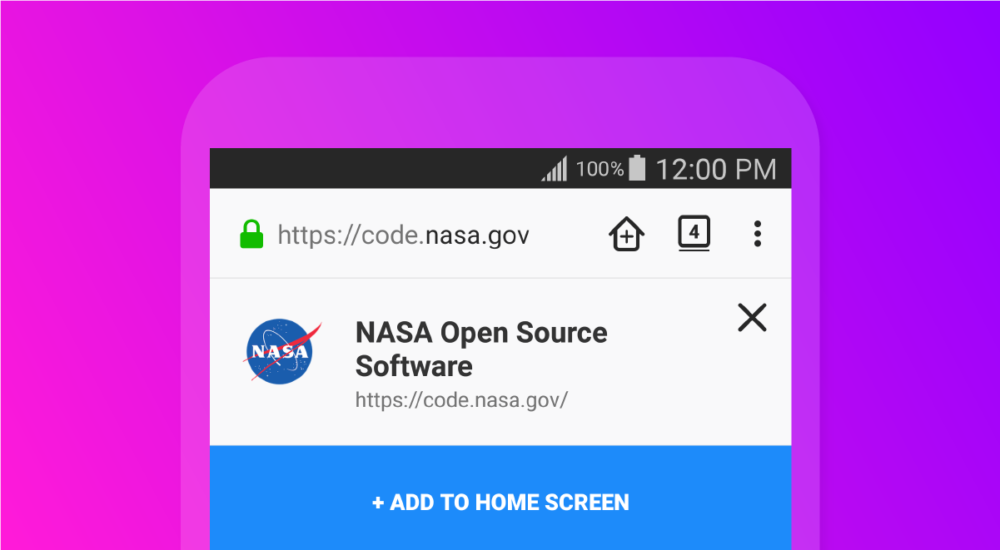
Task: Open the https://code.nasa.gov/ link under the title
Action: (x=461, y=400)
